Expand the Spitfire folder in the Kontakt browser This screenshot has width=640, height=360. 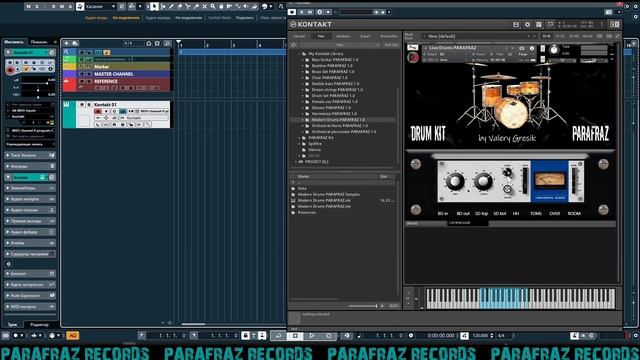[x=300, y=144]
